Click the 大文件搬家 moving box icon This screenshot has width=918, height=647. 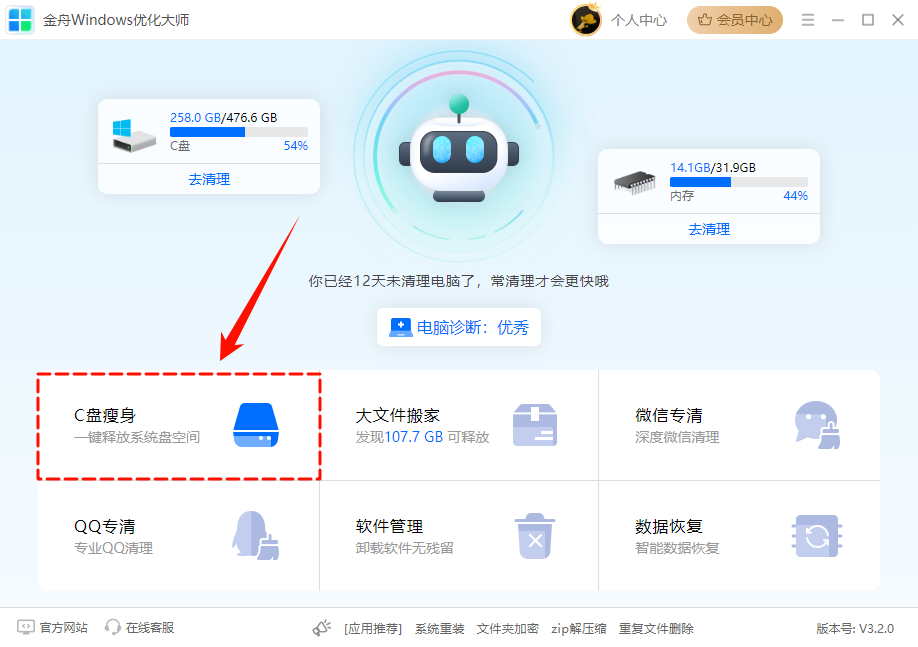click(535, 424)
